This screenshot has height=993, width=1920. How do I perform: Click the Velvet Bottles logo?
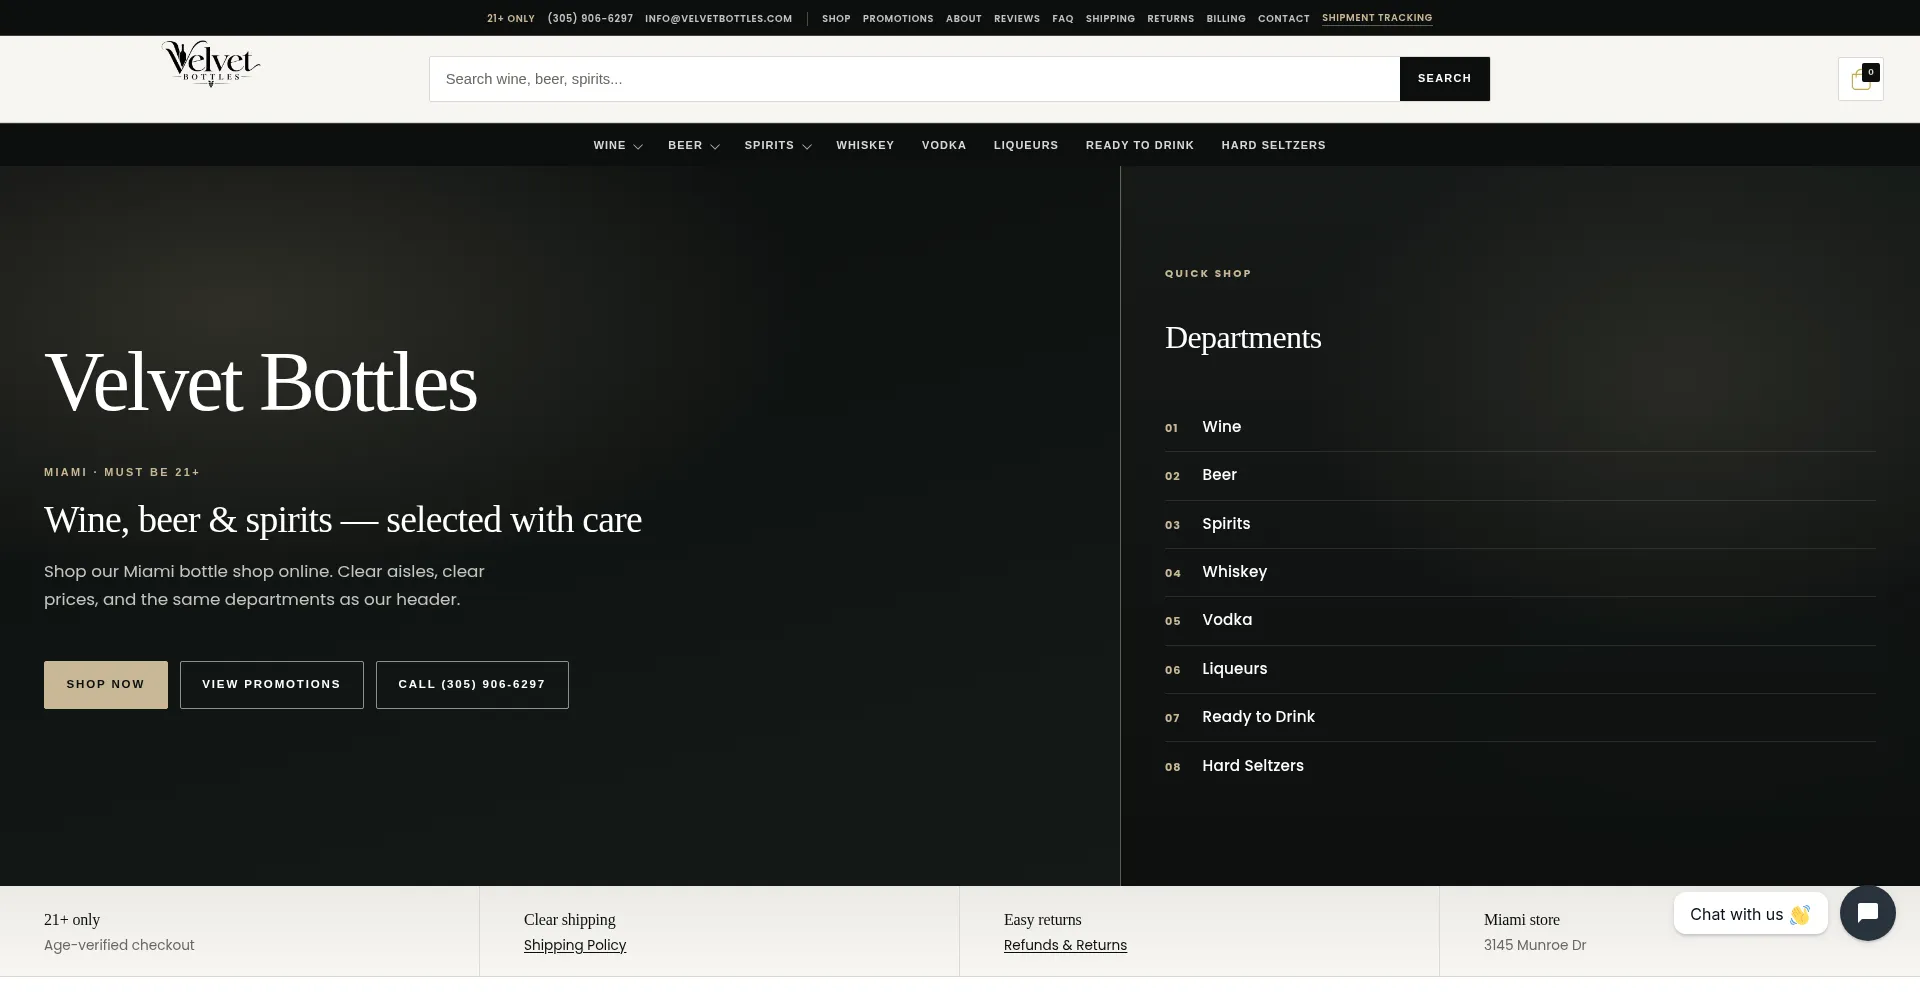(x=211, y=64)
